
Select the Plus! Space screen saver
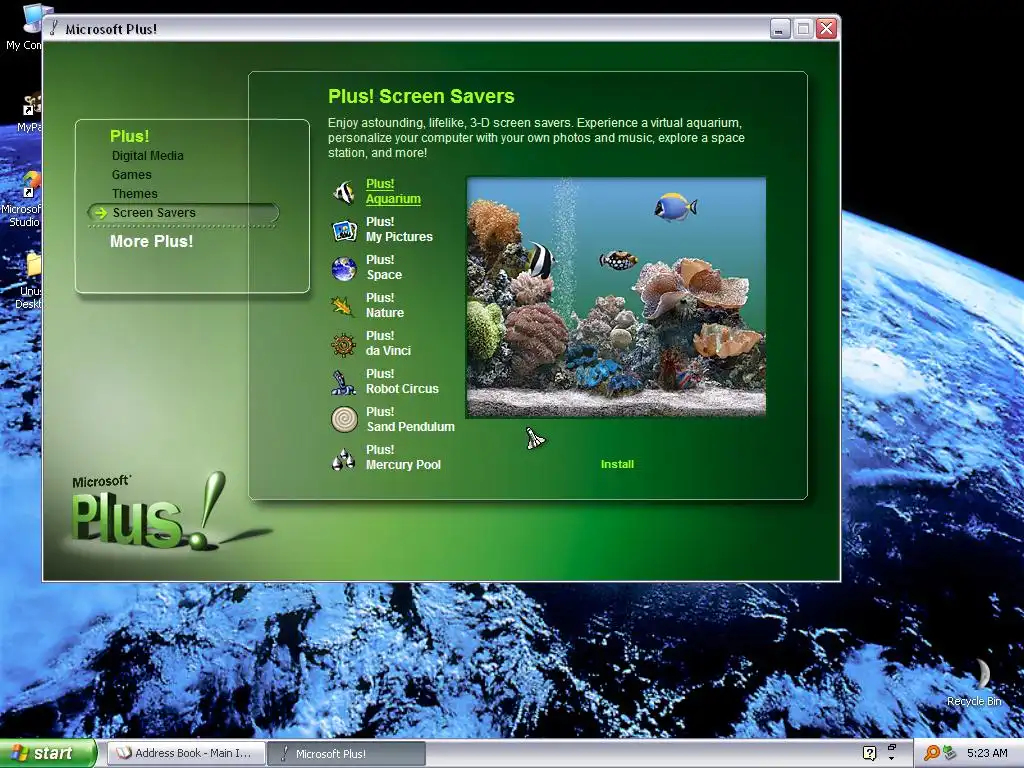[384, 267]
